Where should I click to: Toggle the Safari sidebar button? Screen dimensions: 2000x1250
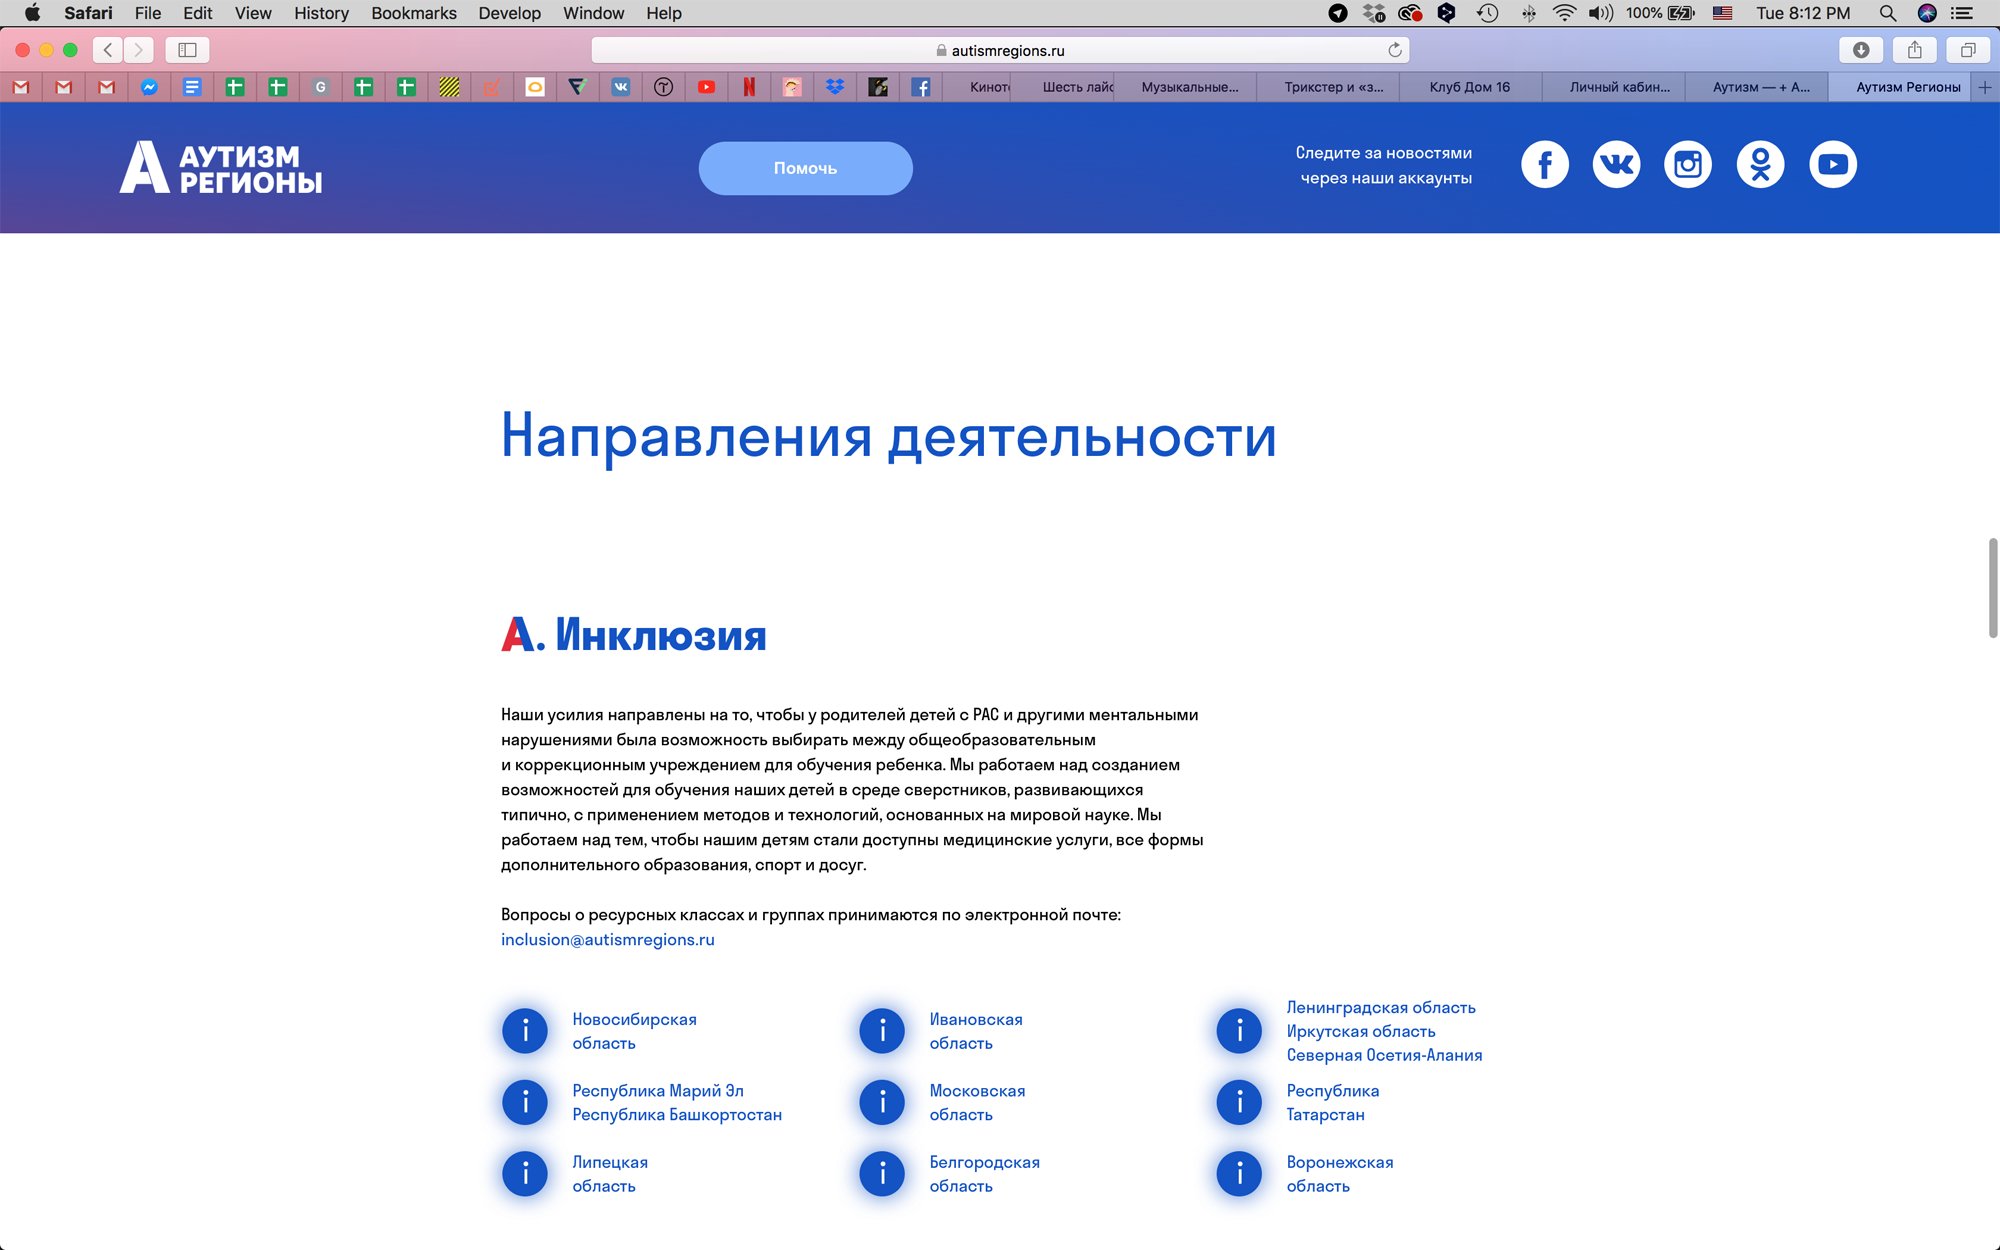187,50
